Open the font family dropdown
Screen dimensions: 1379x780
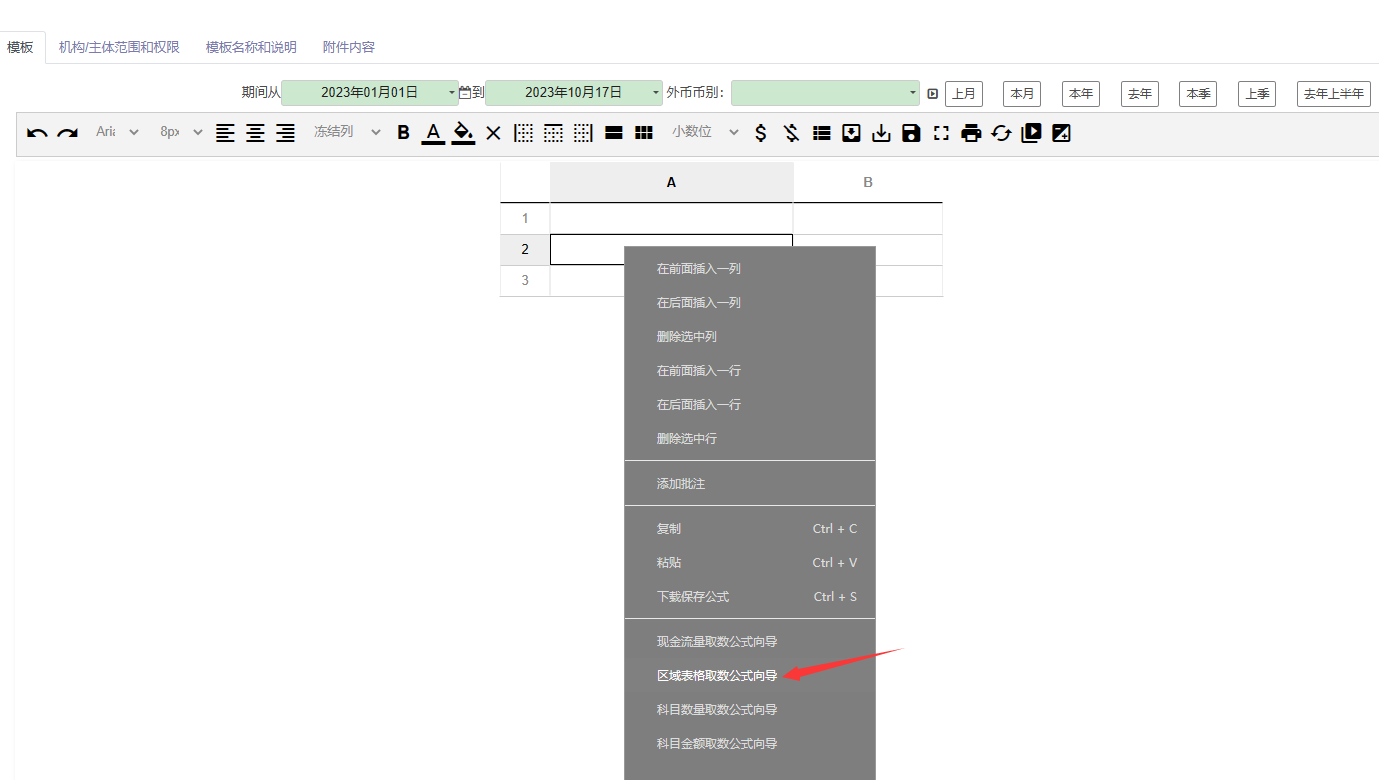click(x=117, y=132)
